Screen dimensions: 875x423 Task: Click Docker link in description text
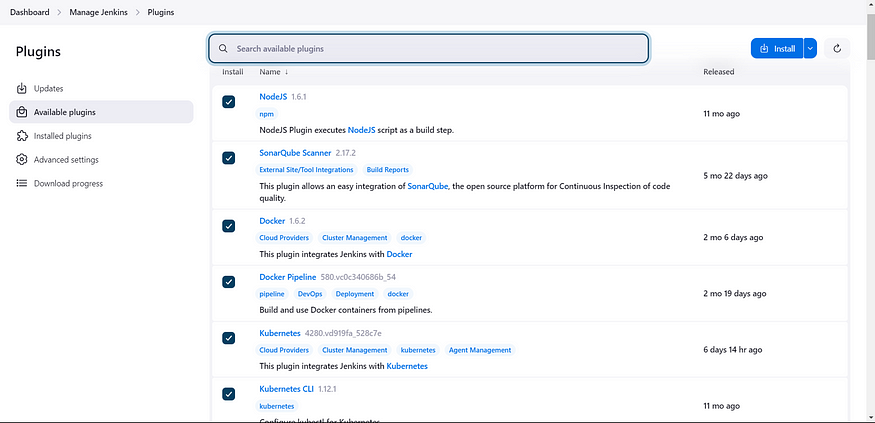pos(399,254)
